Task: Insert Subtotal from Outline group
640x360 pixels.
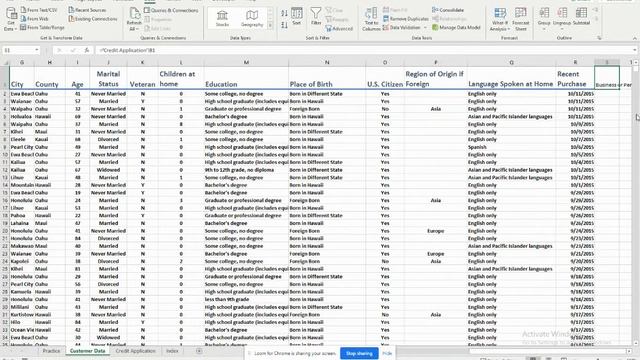Action: coord(581,17)
